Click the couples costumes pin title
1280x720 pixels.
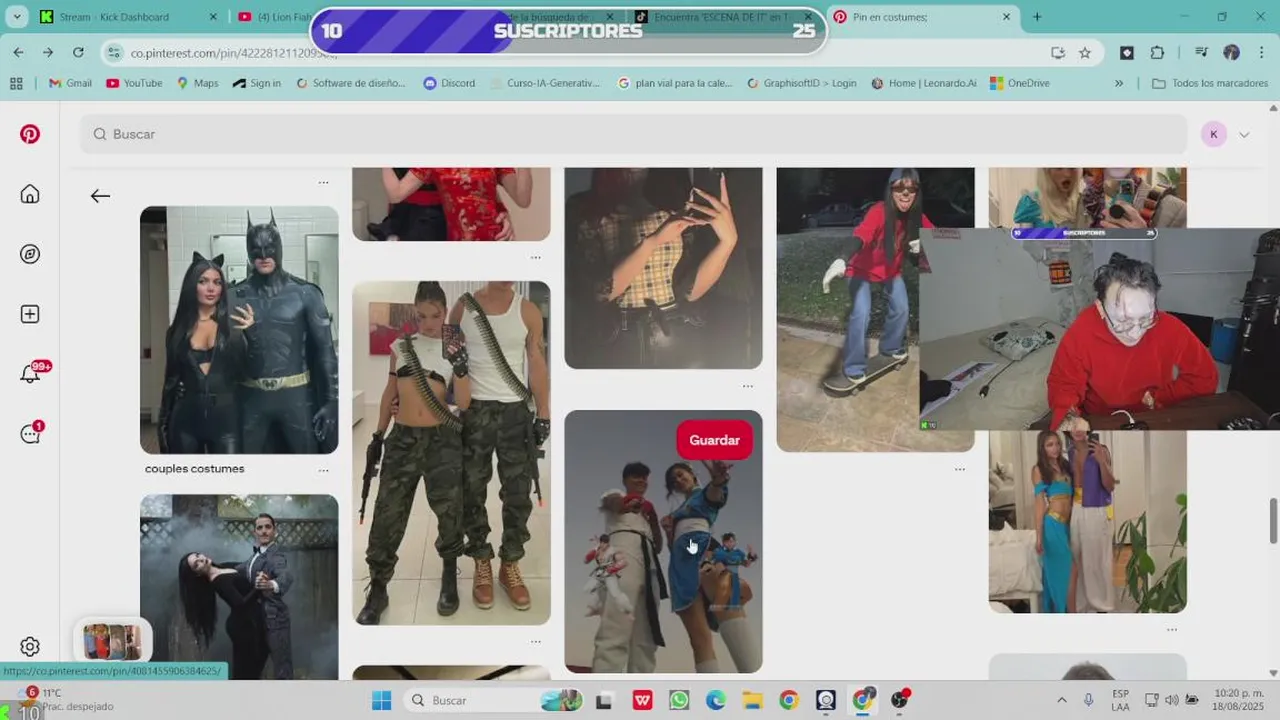pyautogui.click(x=195, y=469)
